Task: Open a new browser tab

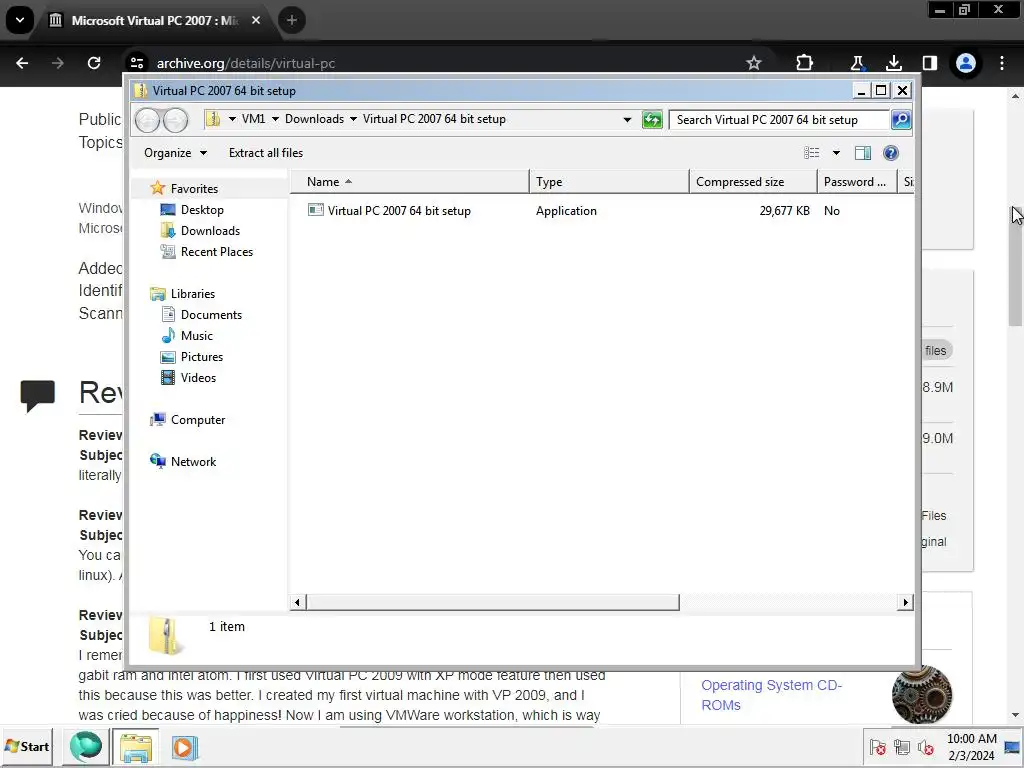Action: click(291, 20)
